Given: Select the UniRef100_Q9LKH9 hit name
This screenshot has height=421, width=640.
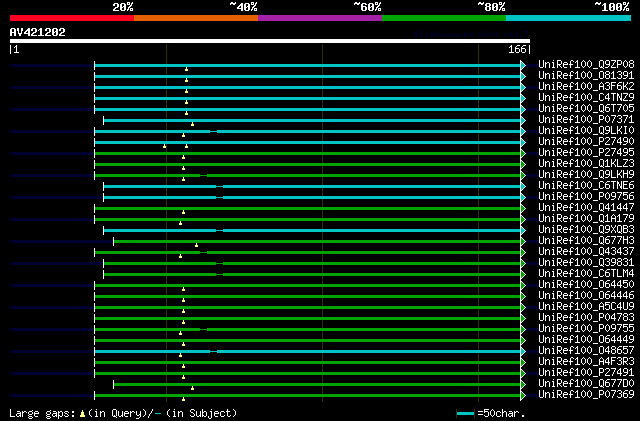Looking at the screenshot, I should pos(586,175).
